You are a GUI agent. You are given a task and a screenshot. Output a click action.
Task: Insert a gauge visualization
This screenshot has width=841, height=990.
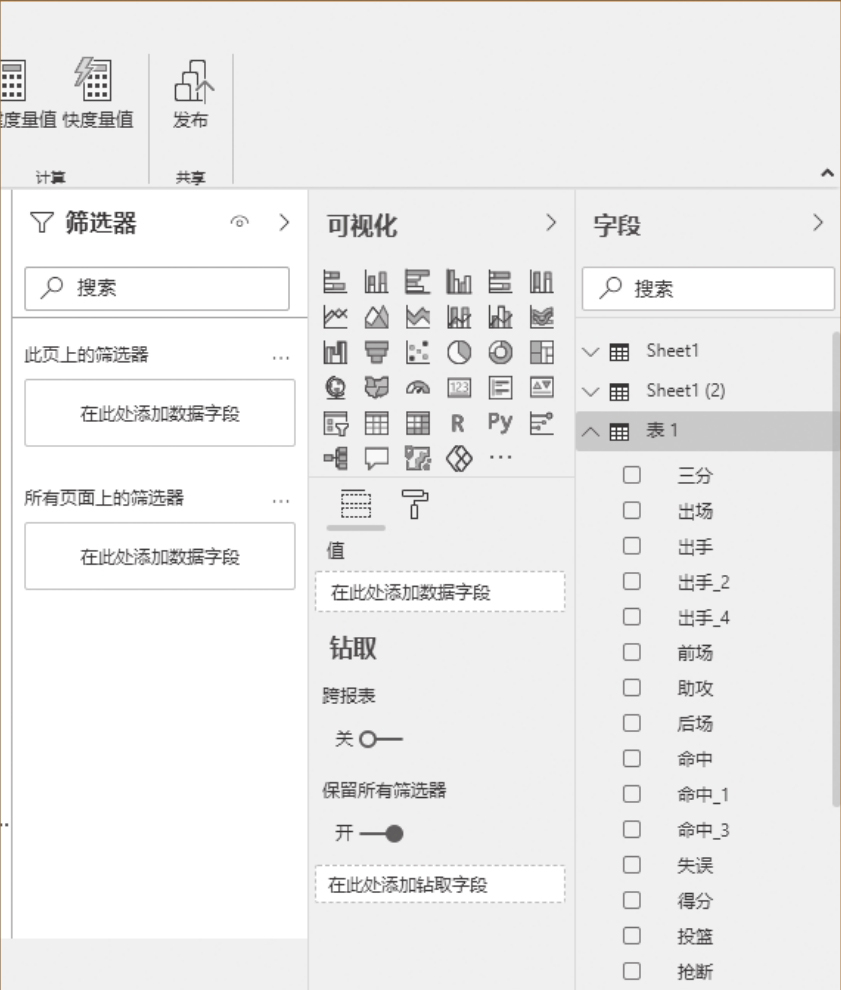pos(417,388)
